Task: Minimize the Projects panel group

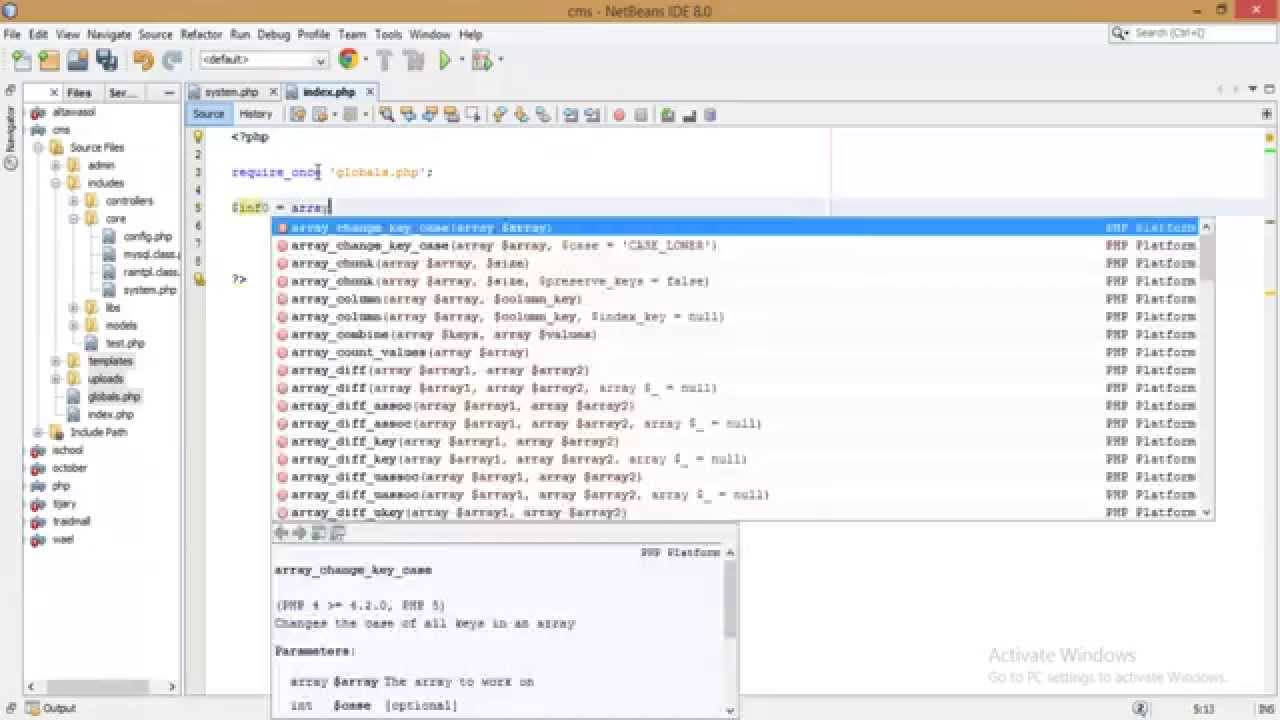Action: click(x=169, y=92)
